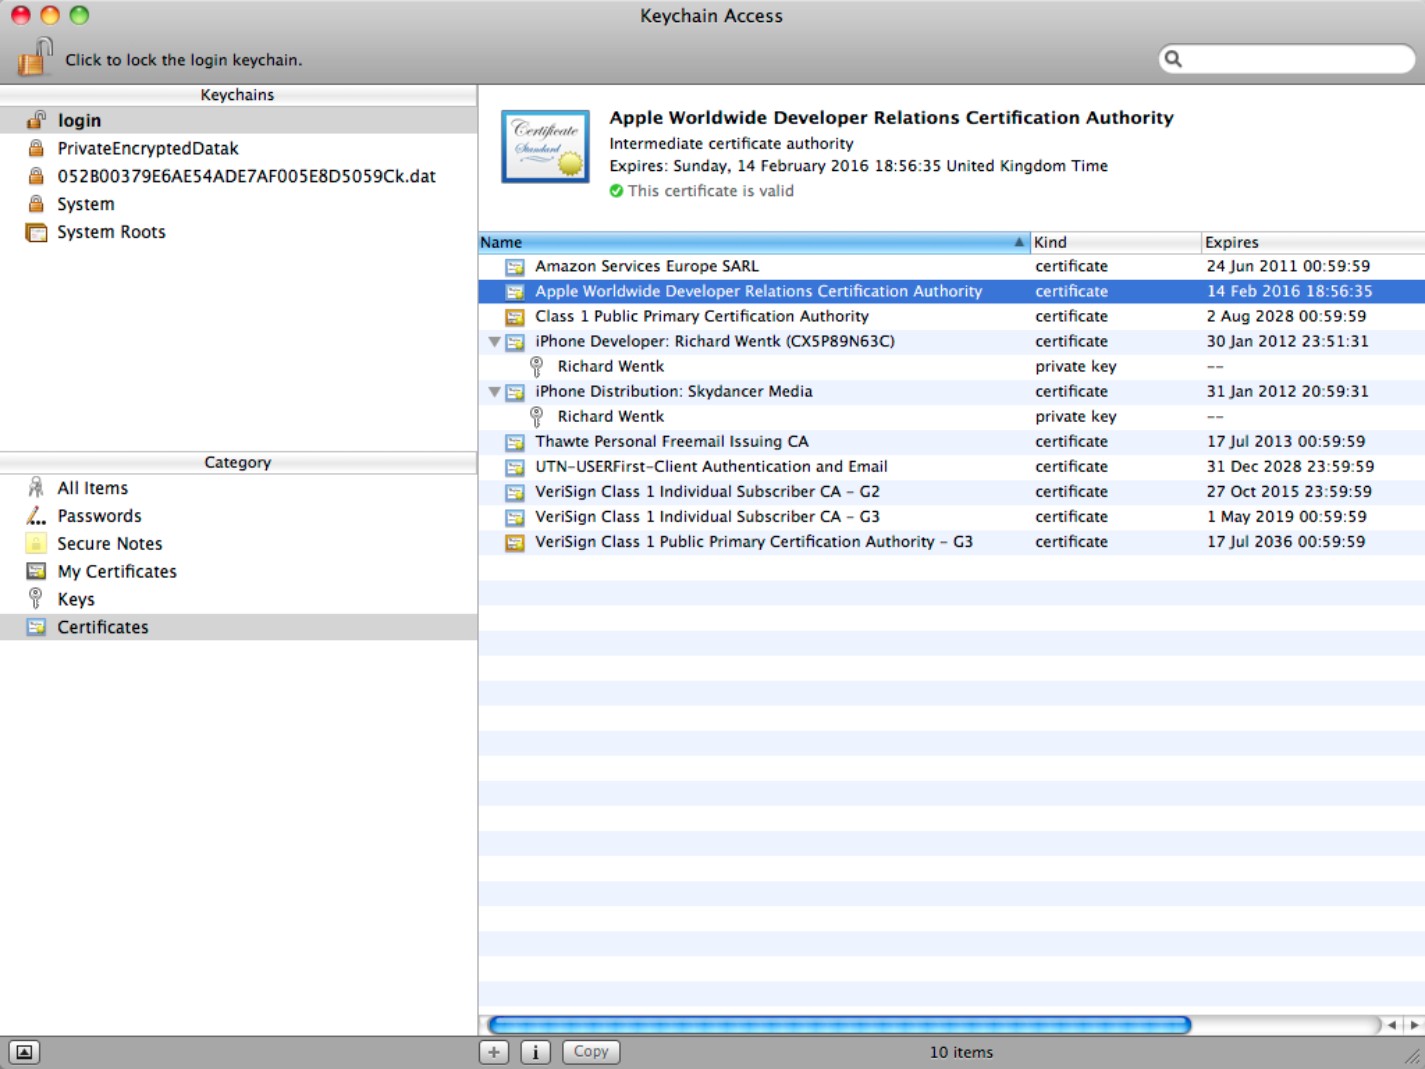The image size is (1425, 1069).
Task: Select the 052B00379E6AE54ADE7AF005E8D5059Ck.dat keychain
Action: click(x=238, y=176)
